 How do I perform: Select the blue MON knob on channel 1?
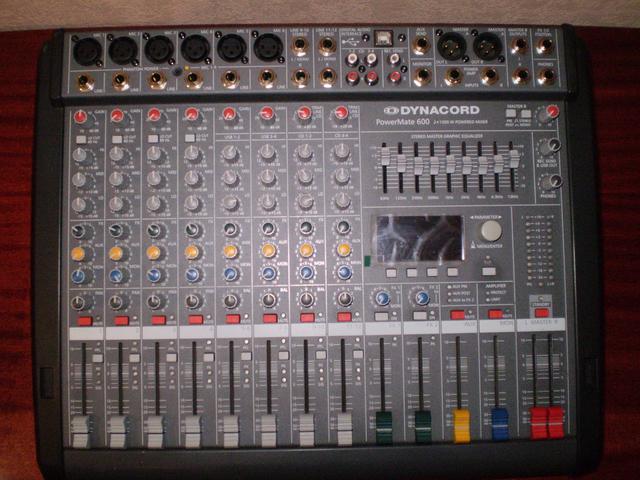click(x=78, y=275)
